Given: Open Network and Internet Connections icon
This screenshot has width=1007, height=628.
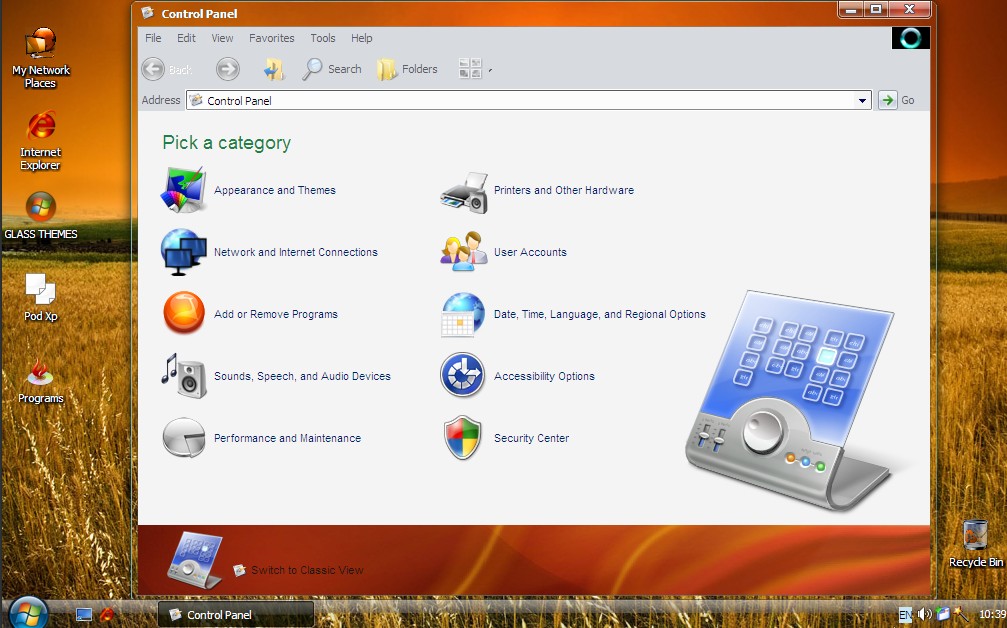Looking at the screenshot, I should pyautogui.click(x=184, y=252).
